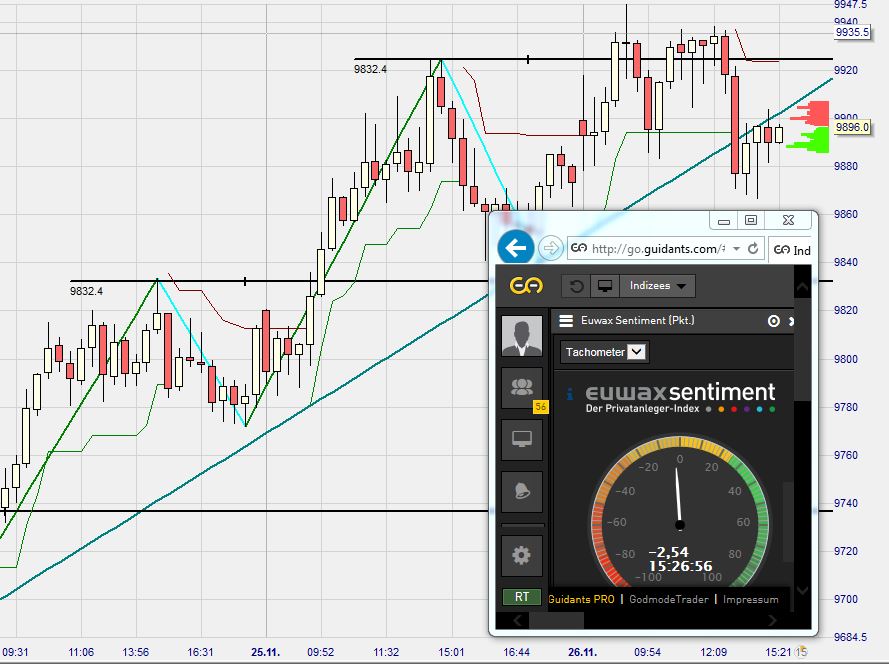Click the target circle icon in the widget header

point(773,321)
